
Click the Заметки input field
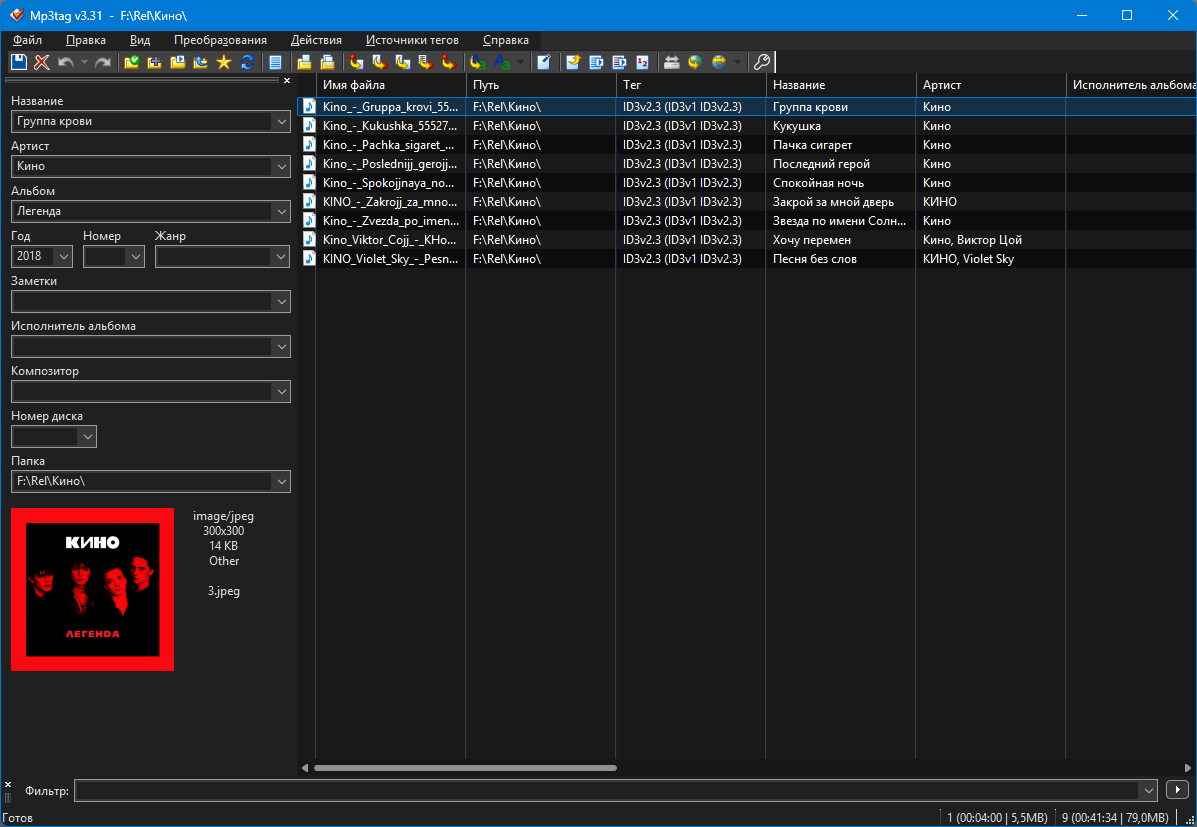coord(142,302)
